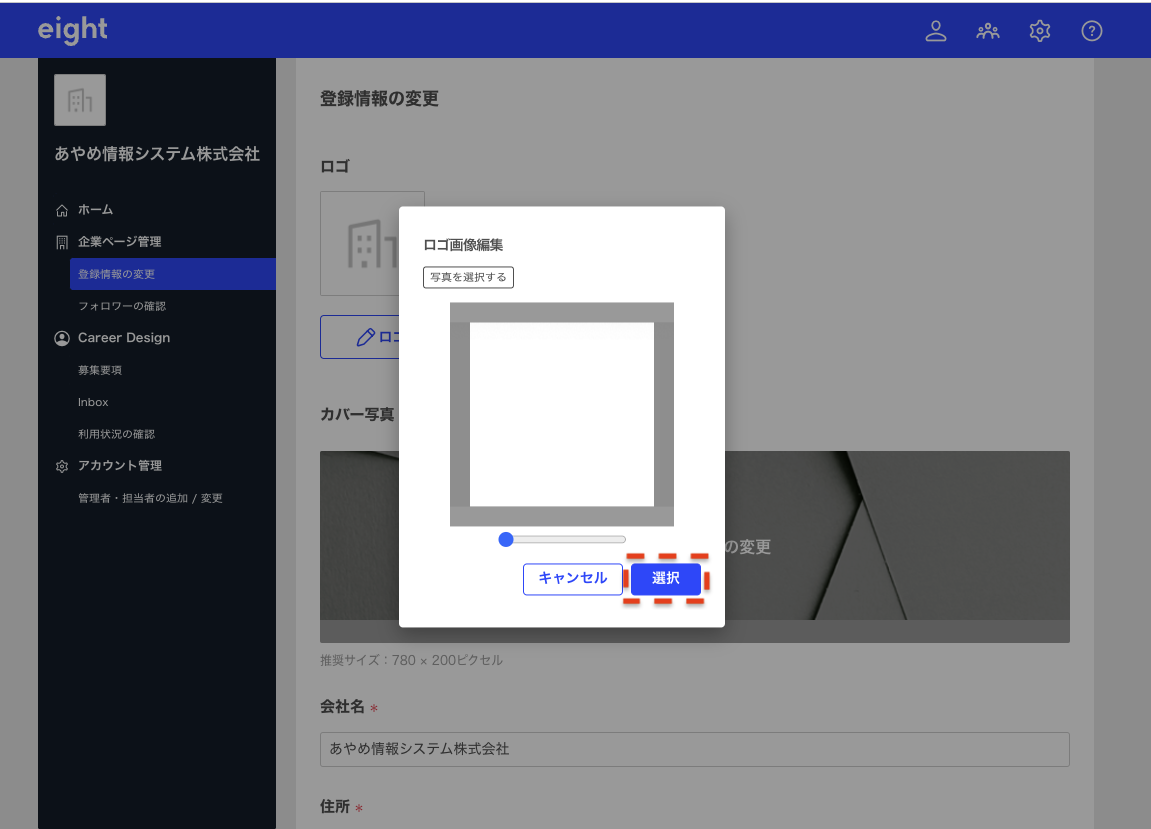Viewport: 1151px width, 829px height.
Task: Open the help question mark icon
Action: tap(1091, 31)
